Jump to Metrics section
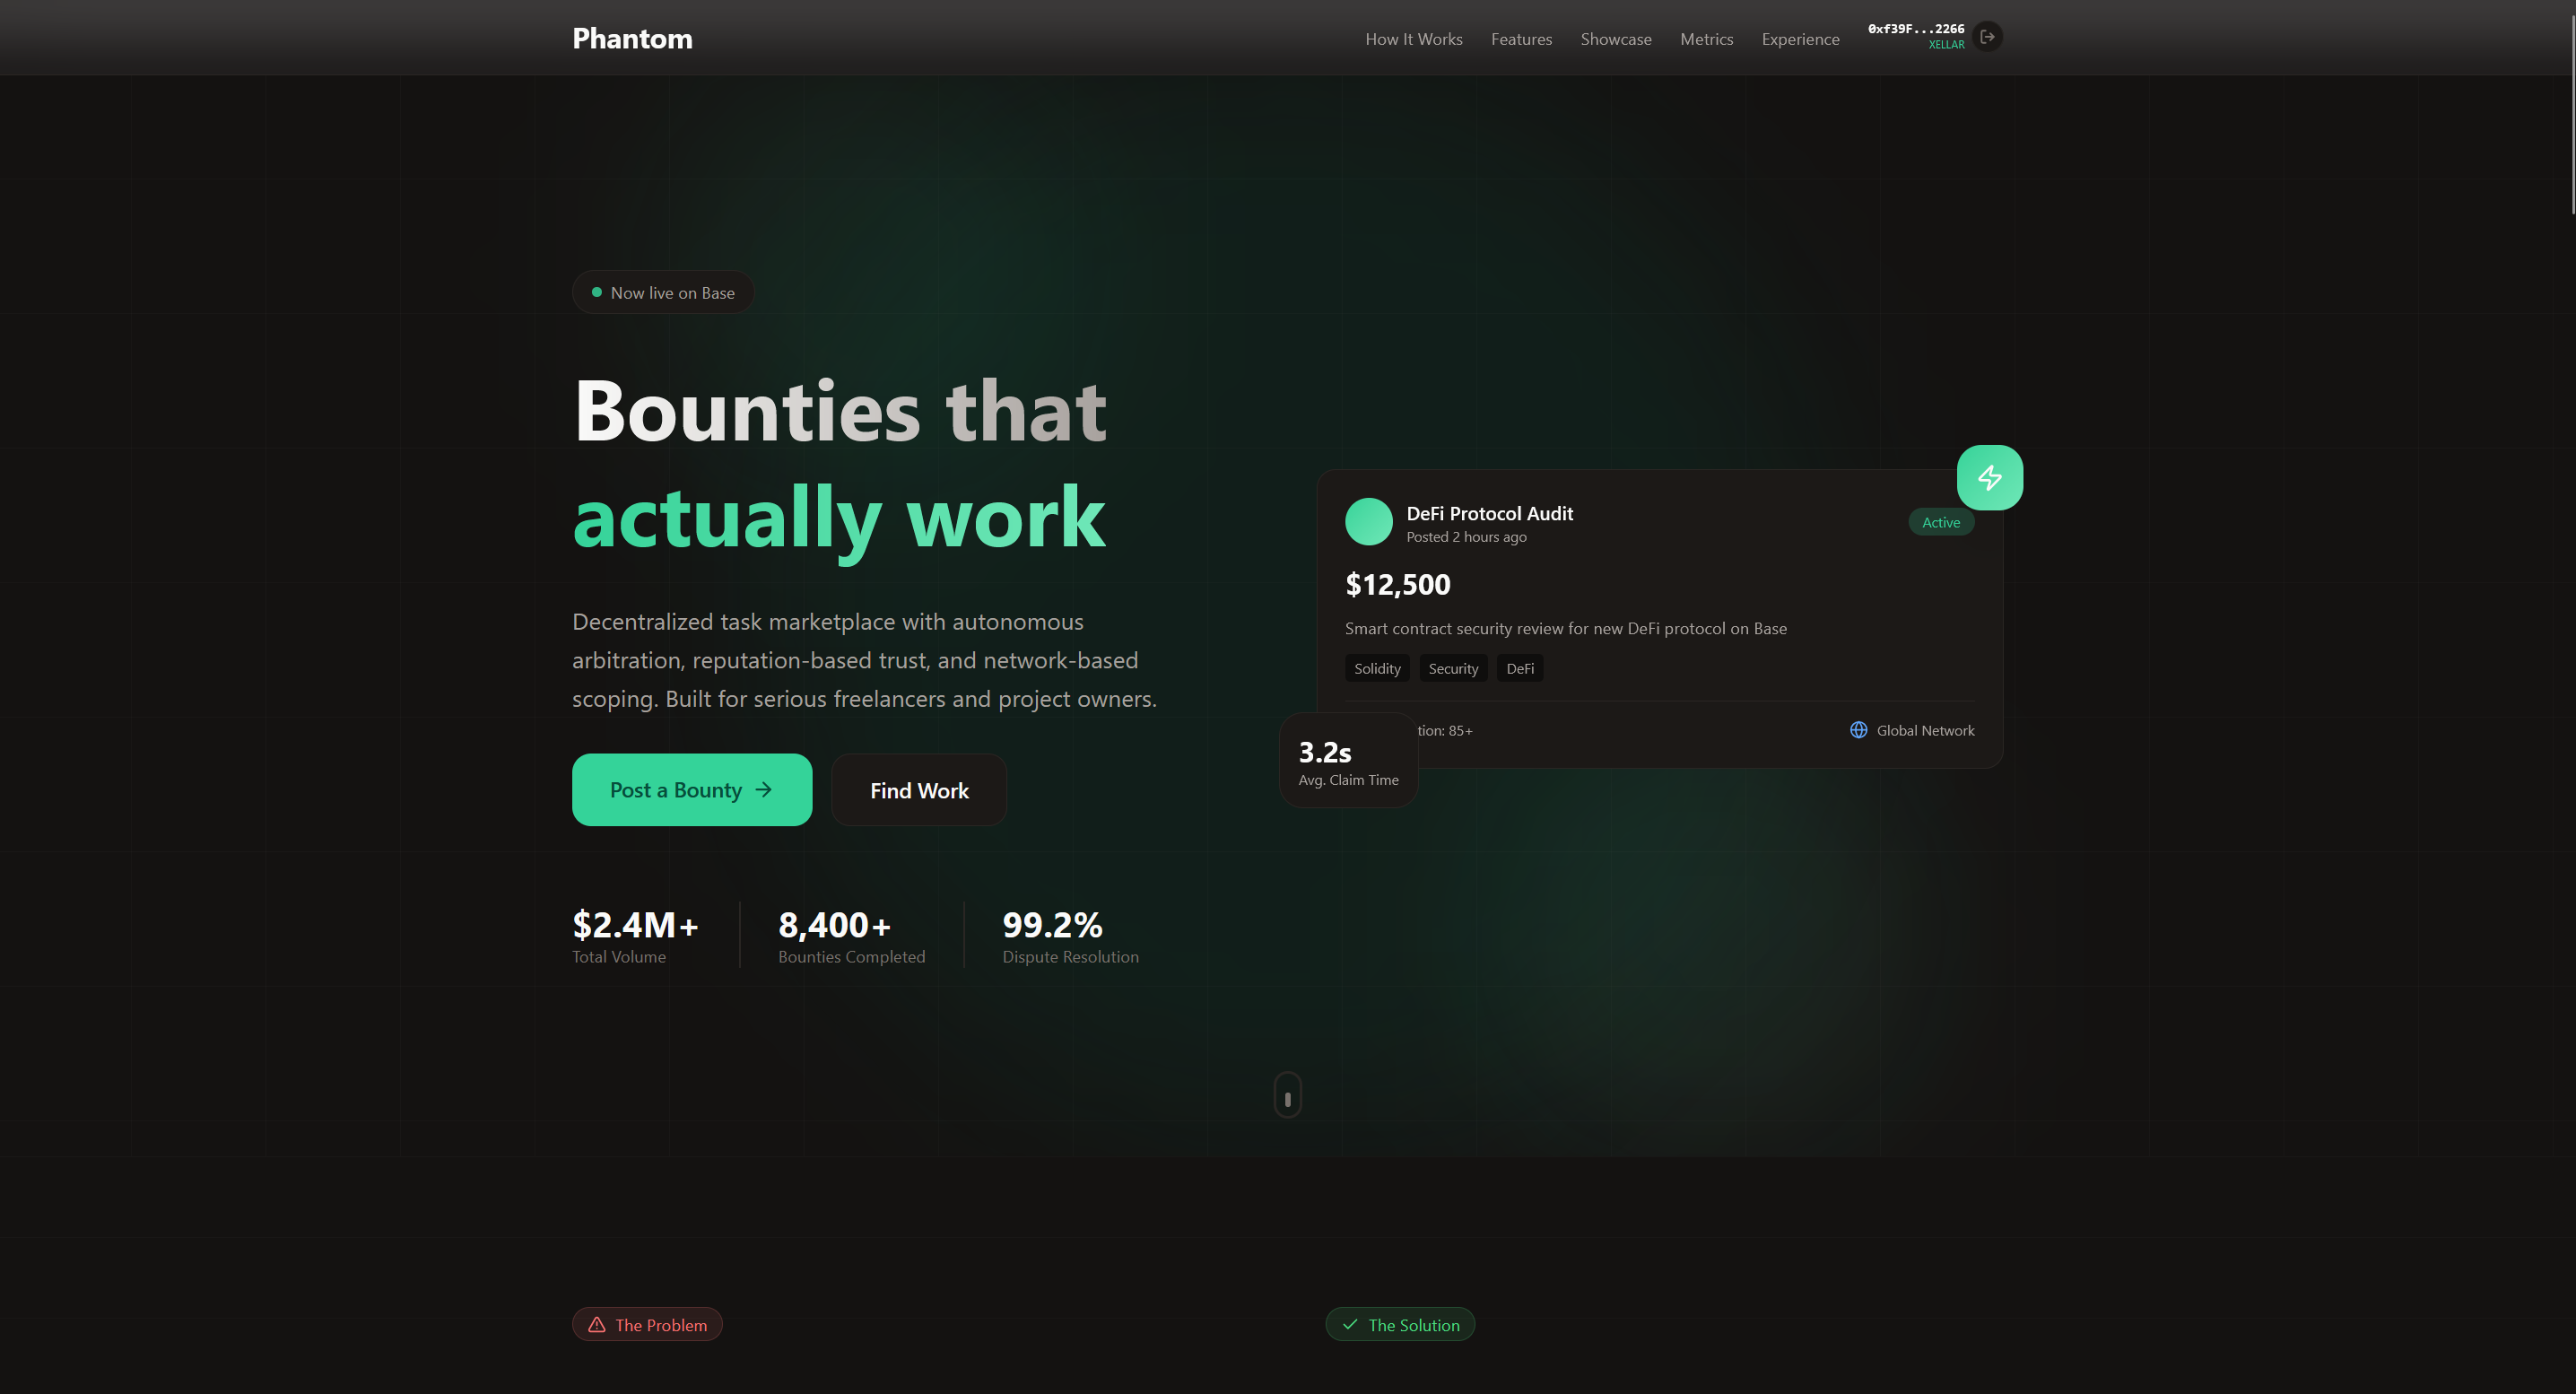This screenshot has width=2576, height=1394. pos(1706,39)
